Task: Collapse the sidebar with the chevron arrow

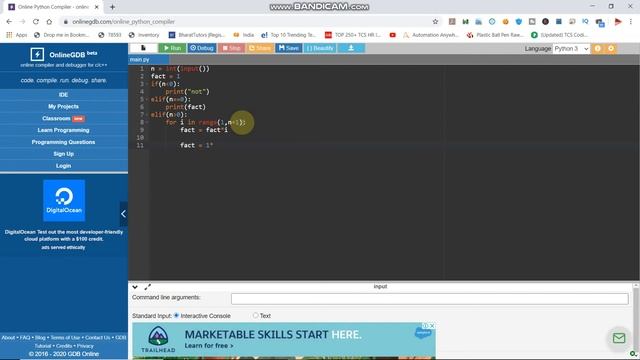Action: click(123, 214)
